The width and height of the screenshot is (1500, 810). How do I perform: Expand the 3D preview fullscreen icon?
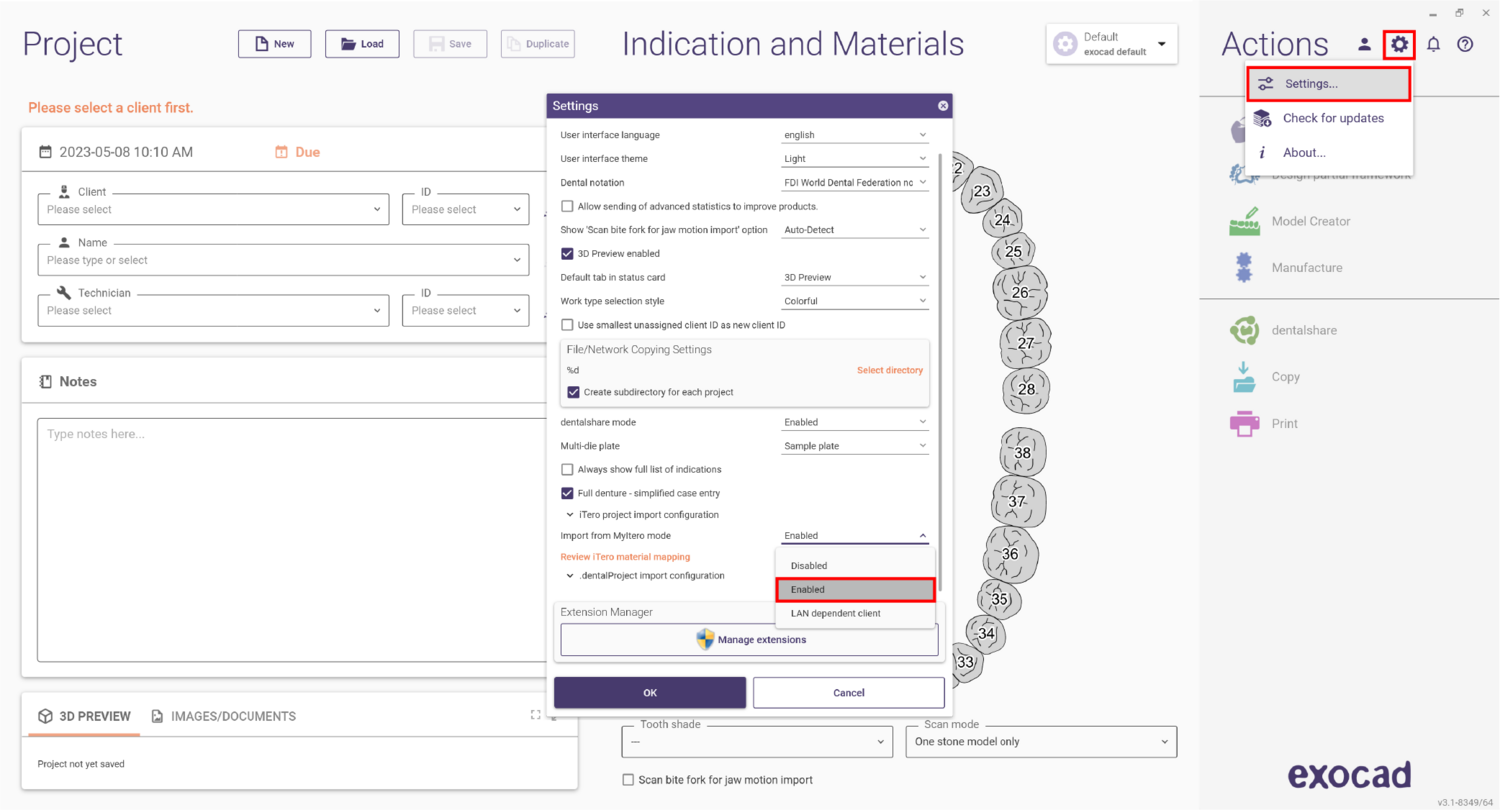536,715
